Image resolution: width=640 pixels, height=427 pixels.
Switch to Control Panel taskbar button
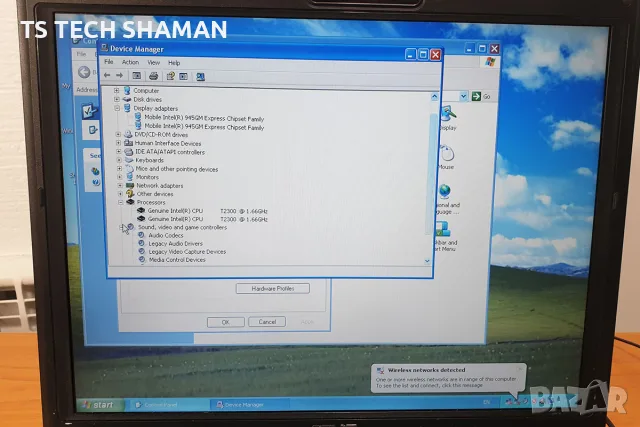pos(167,405)
